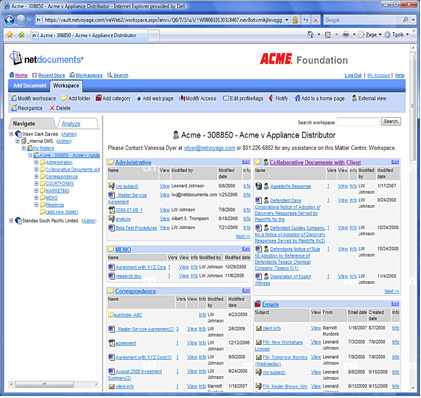
Task: Click the Reorganize toolbar icon
Action: pos(14,108)
